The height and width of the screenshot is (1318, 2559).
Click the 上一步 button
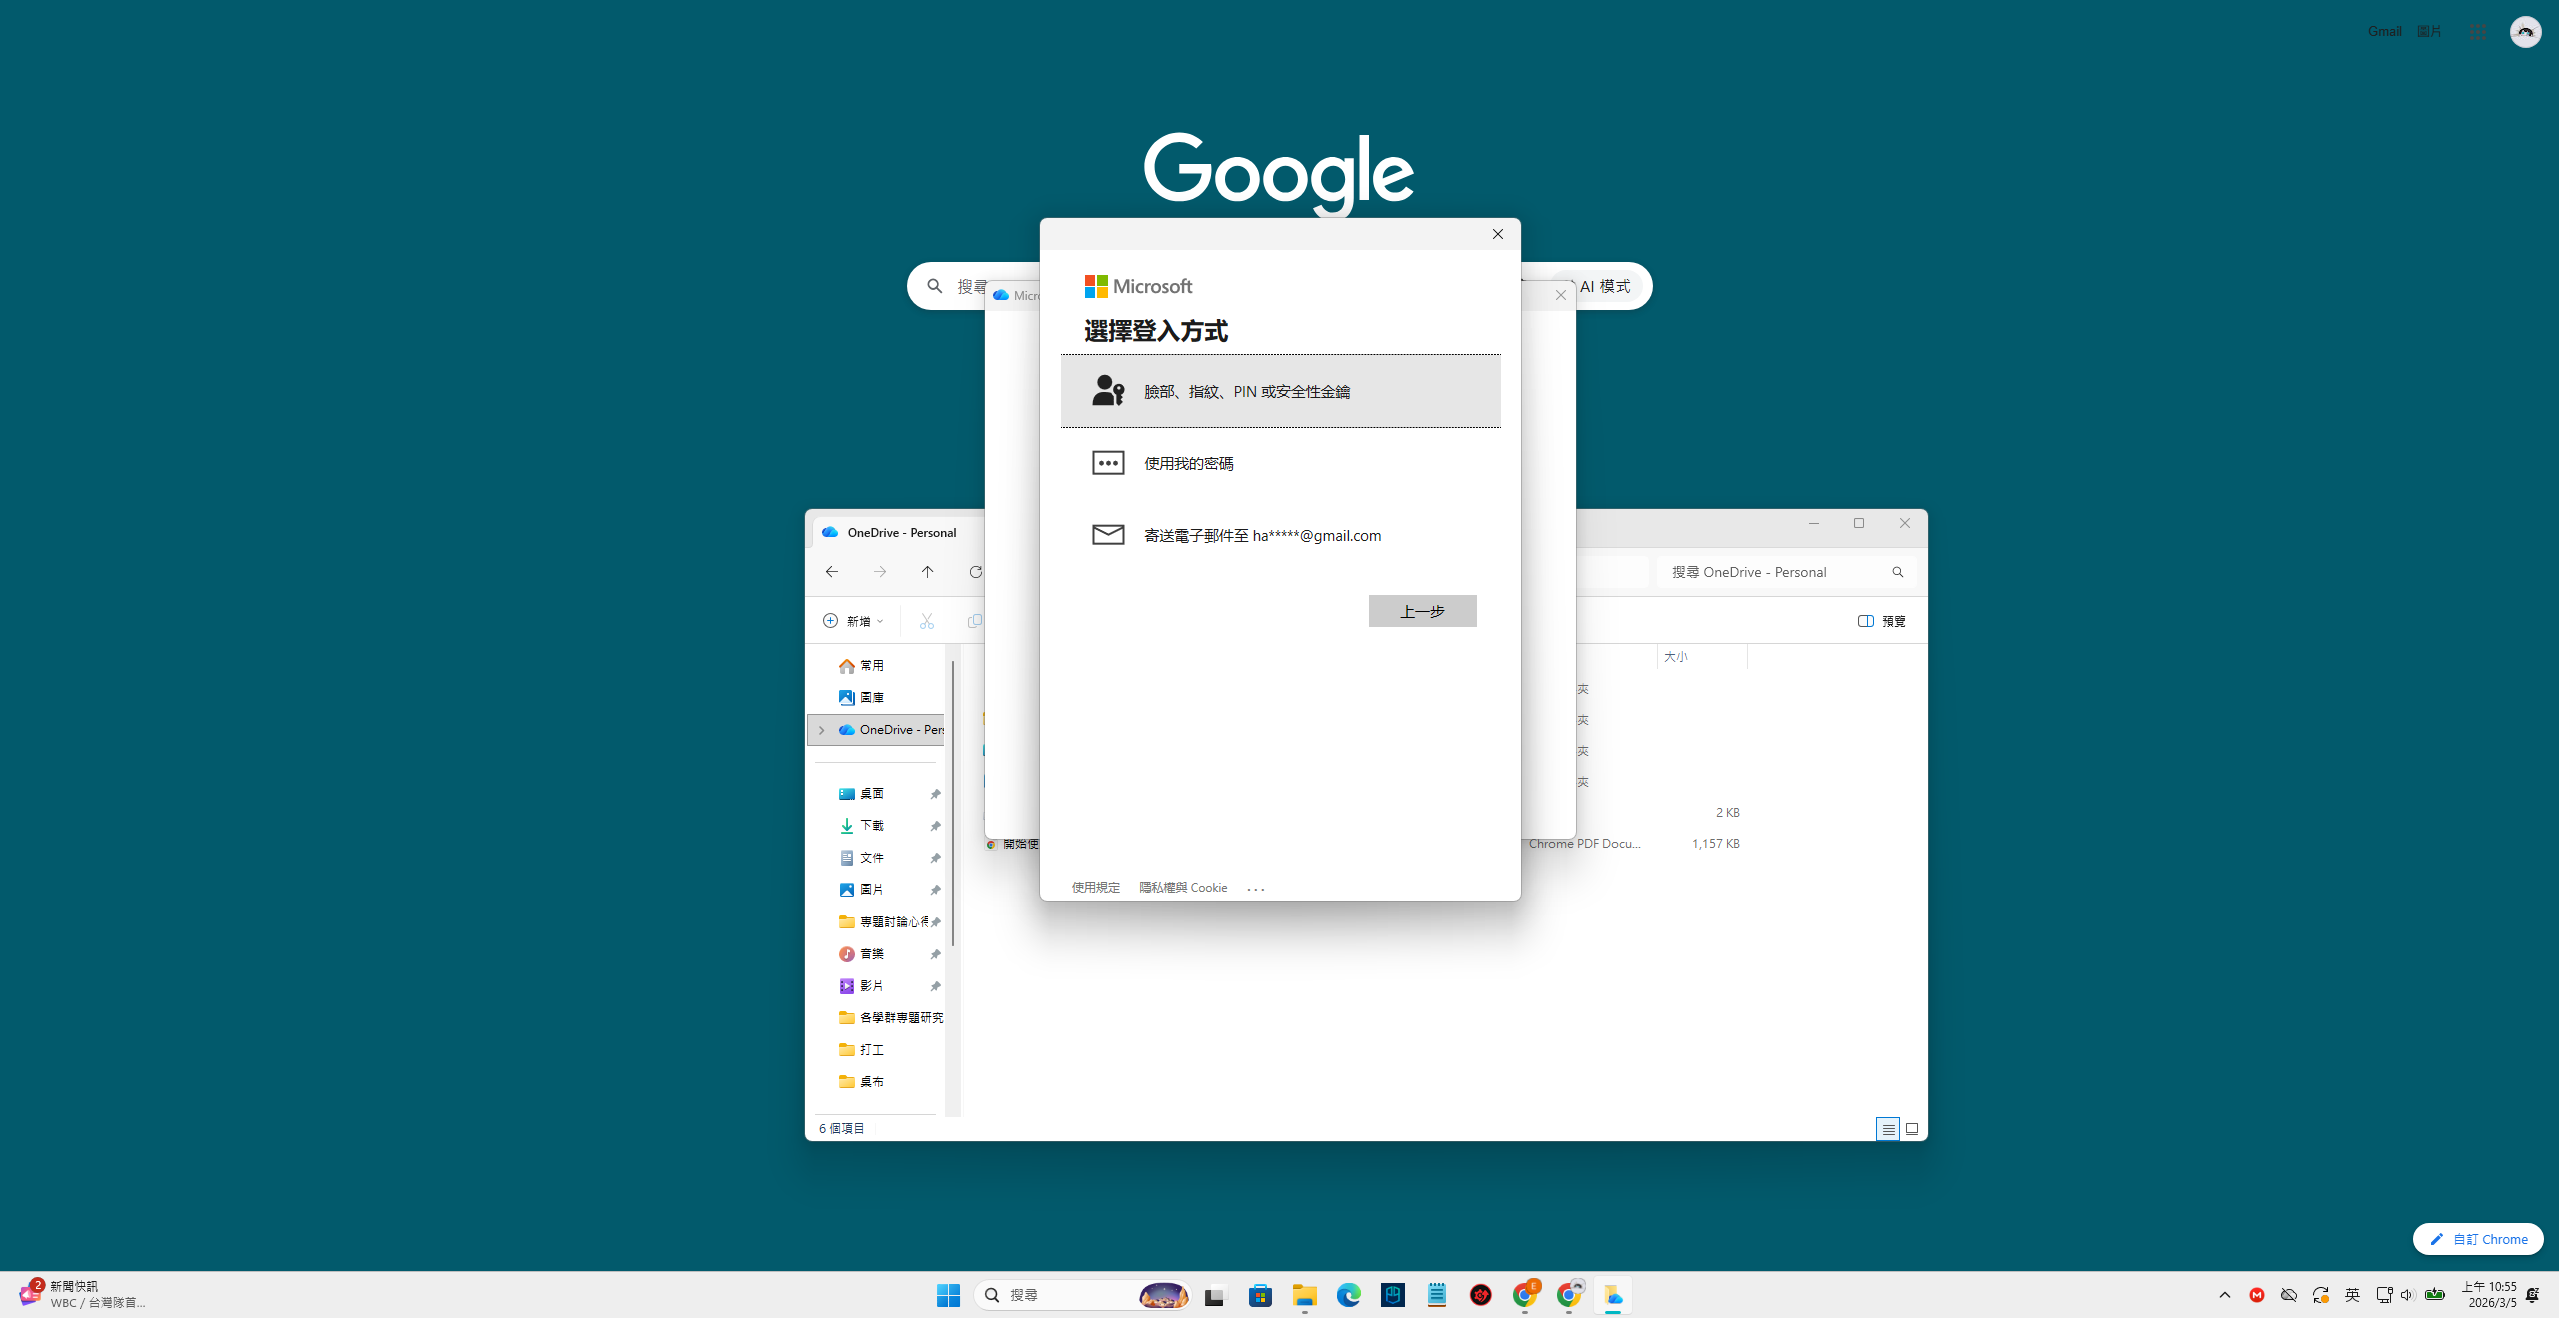pyautogui.click(x=1422, y=611)
